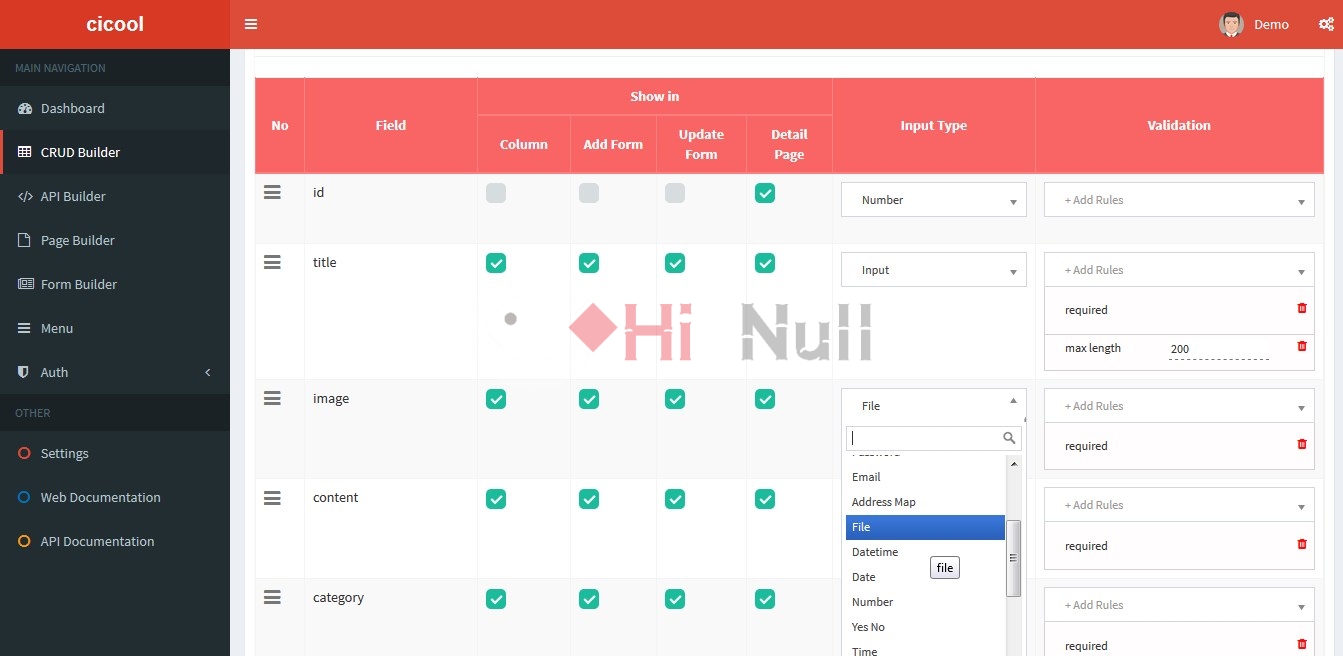Select Email in the input type list

click(x=925, y=477)
